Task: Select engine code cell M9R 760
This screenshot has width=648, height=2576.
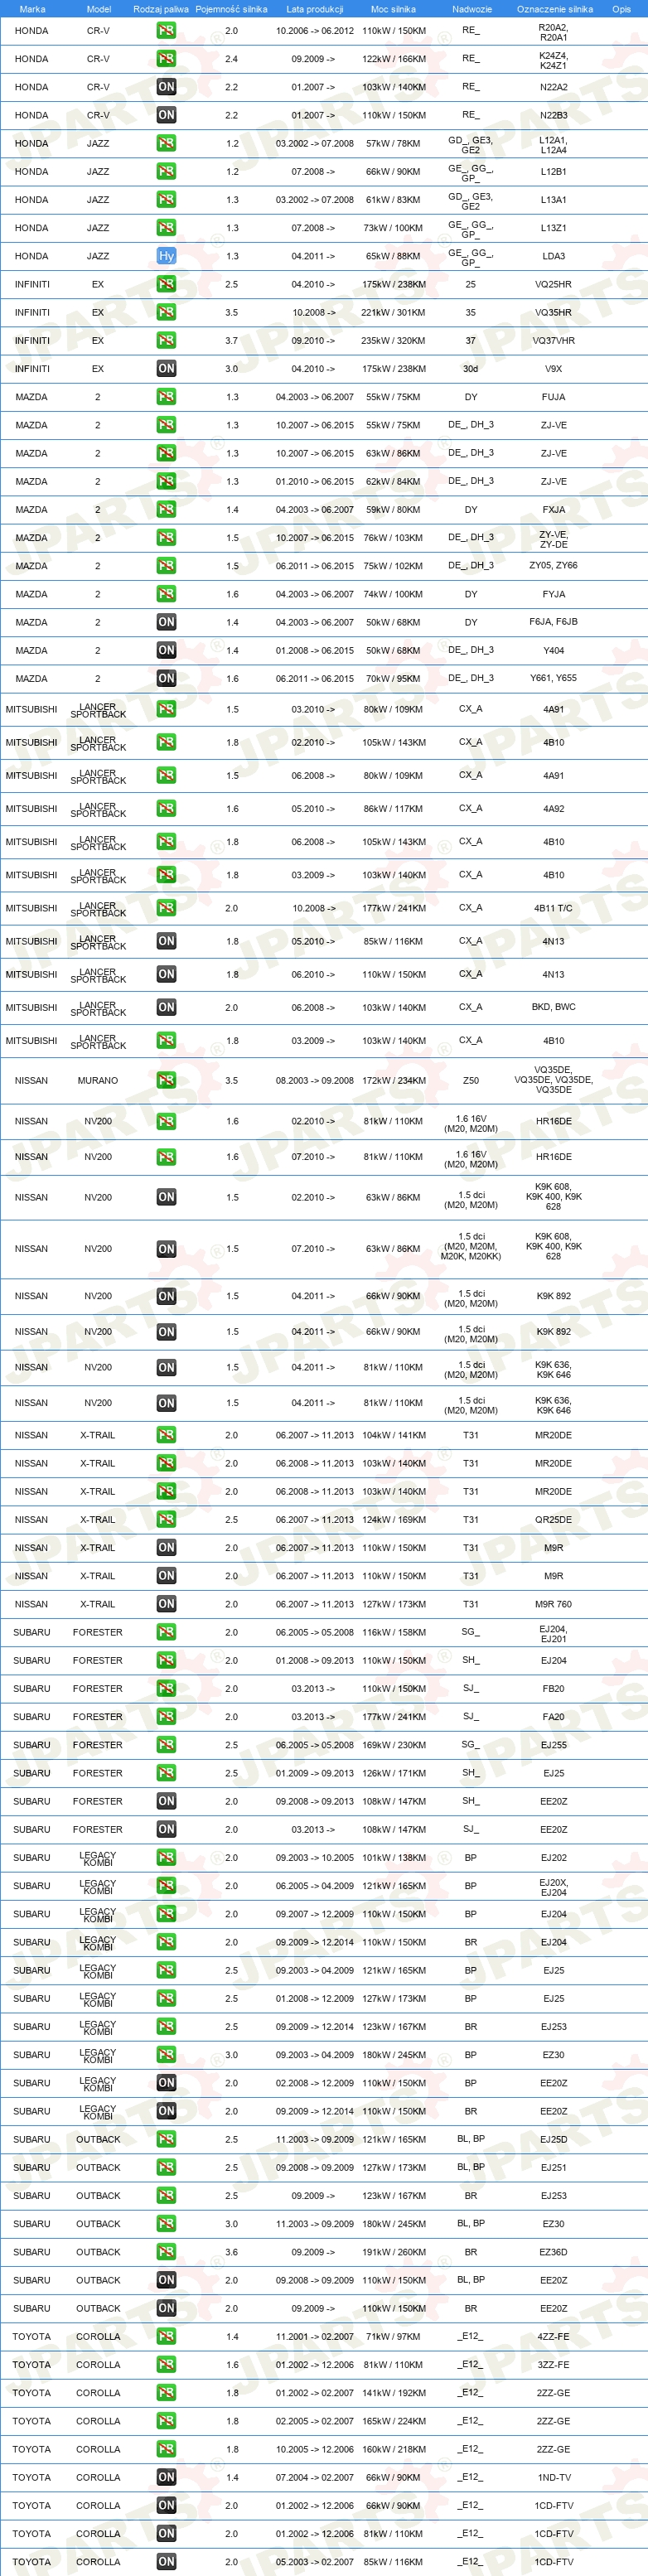Action: coord(554,1604)
